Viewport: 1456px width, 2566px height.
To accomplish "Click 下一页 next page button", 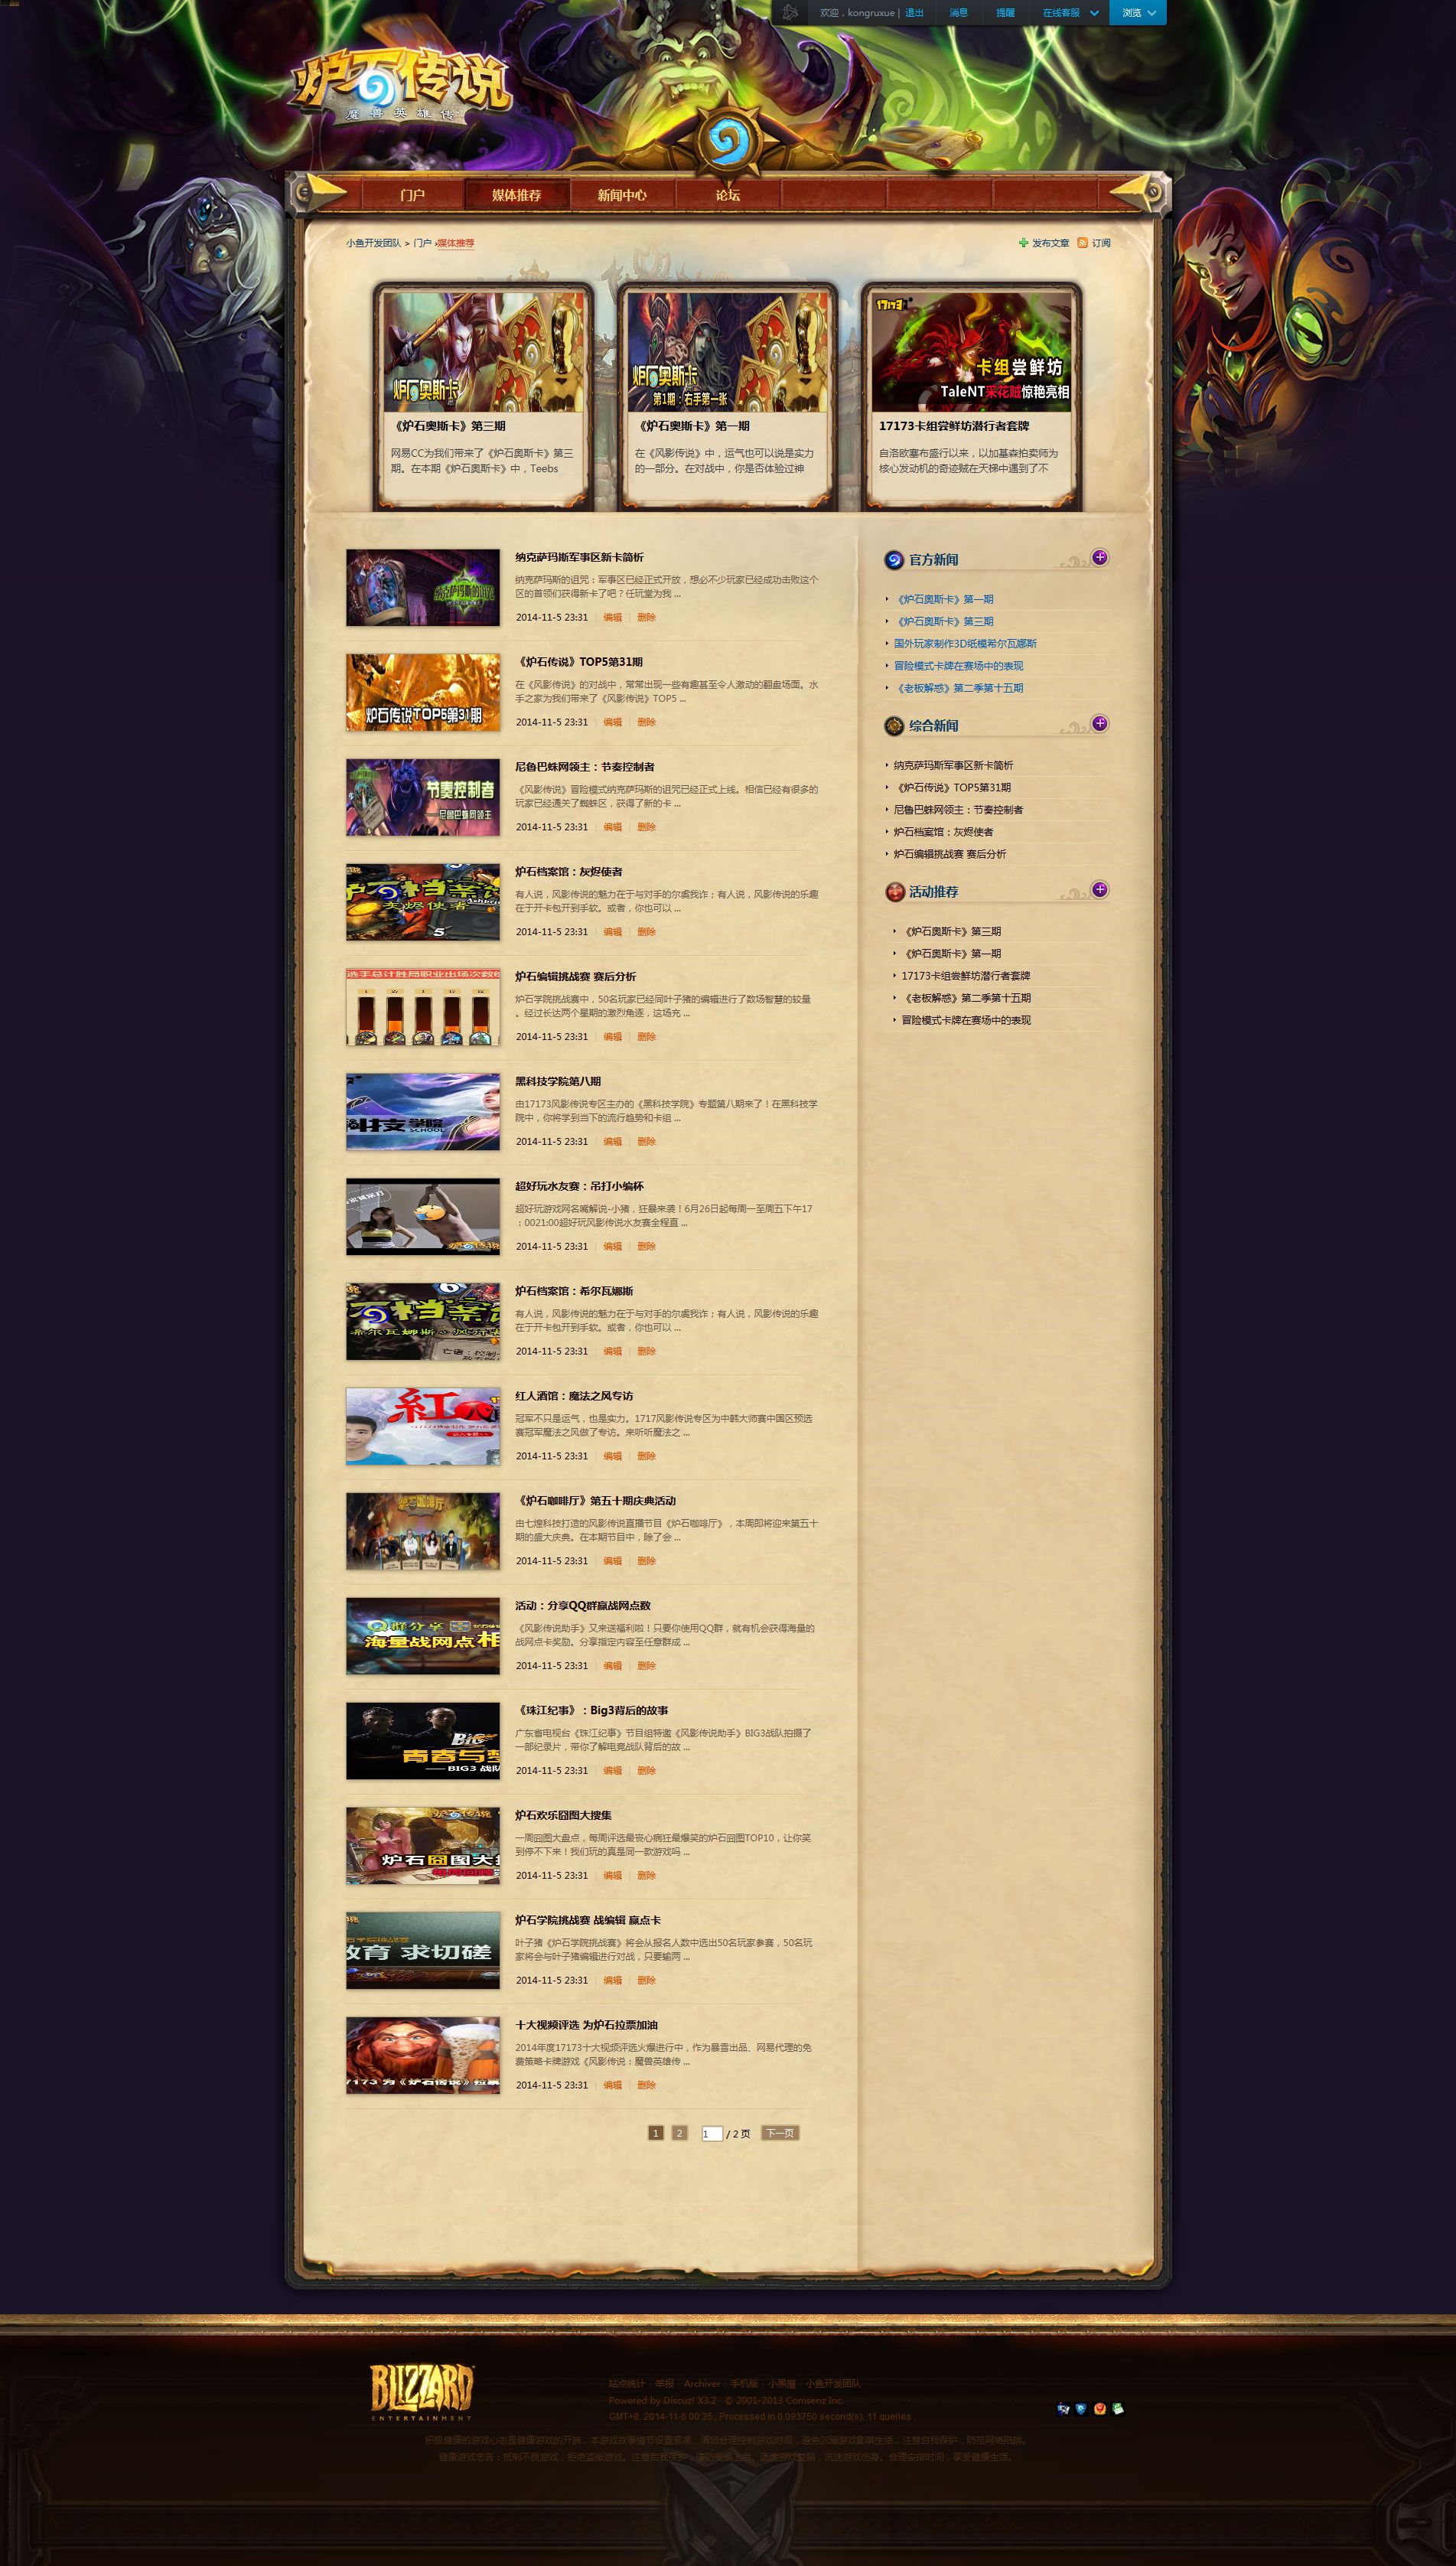I will 780,2133.
